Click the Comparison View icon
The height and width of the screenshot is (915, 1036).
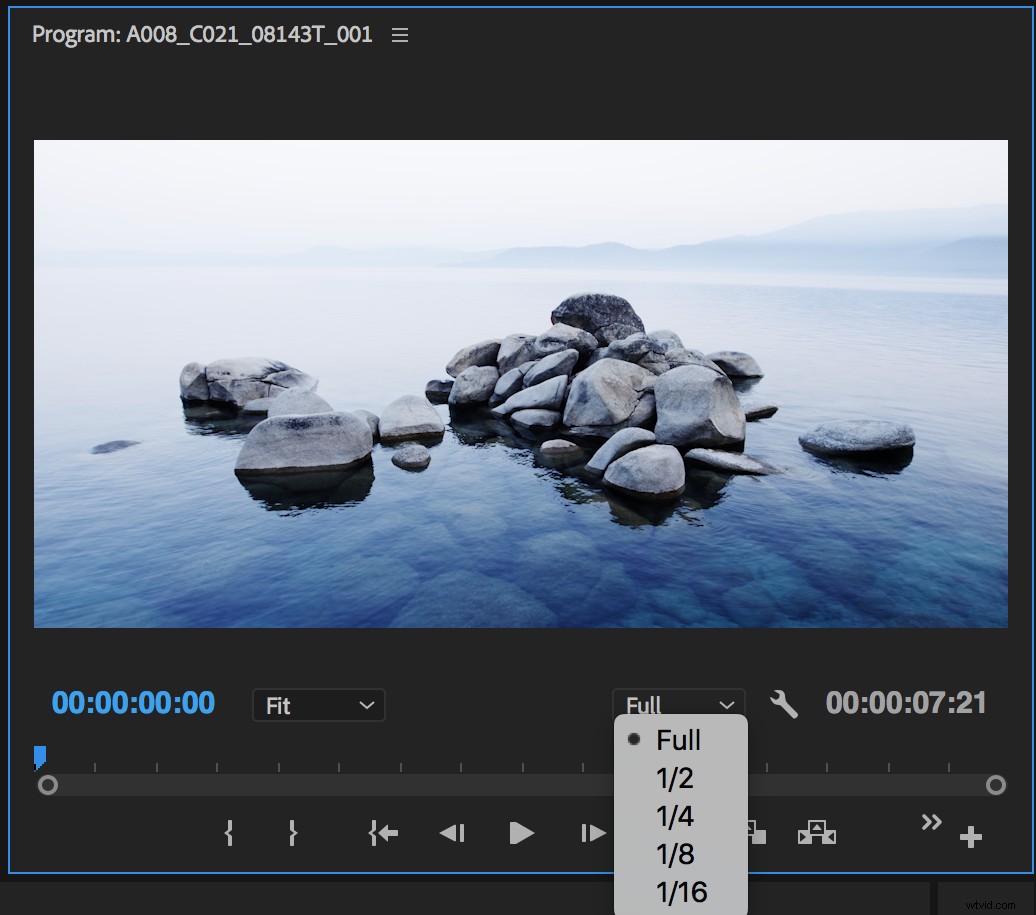pos(818,832)
